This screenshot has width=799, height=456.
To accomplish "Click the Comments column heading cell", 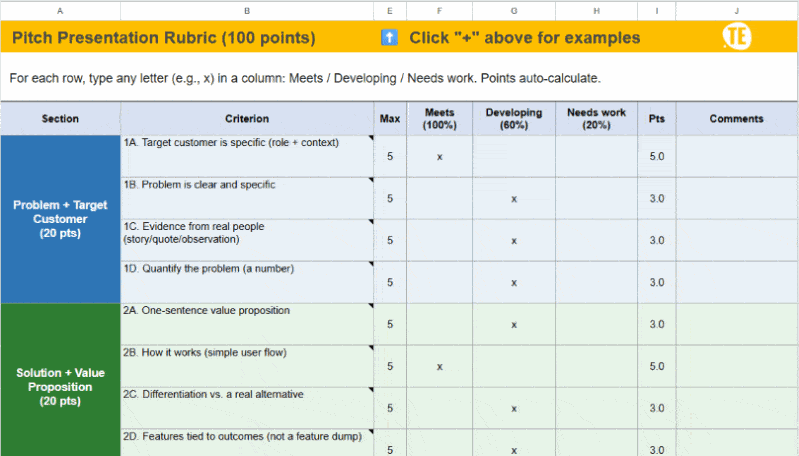I will pos(736,119).
